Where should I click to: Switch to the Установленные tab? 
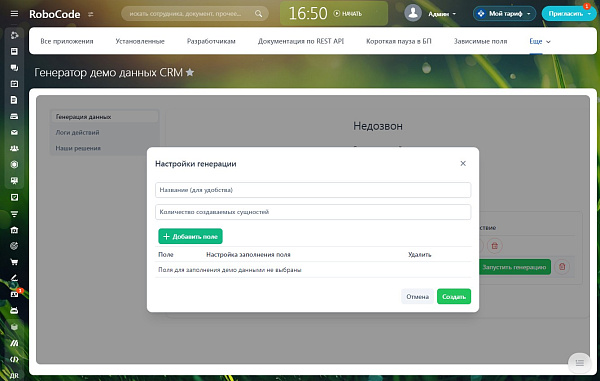[x=140, y=41]
